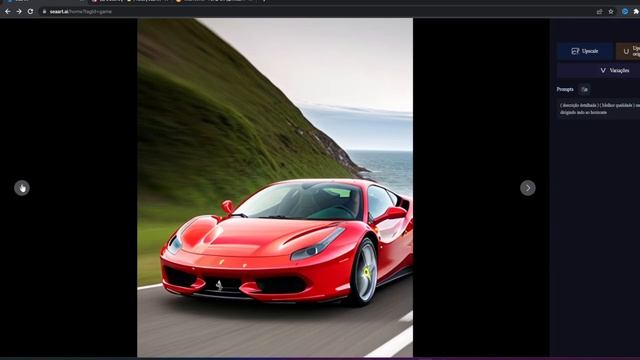The height and width of the screenshot is (360, 640).
Task: Go back with the browser back arrow
Action: (x=7, y=12)
